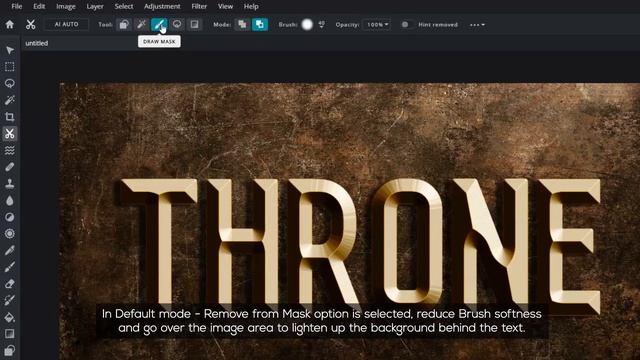The height and width of the screenshot is (360, 640).
Task: Select the Clone stamp tool
Action: 10,184
